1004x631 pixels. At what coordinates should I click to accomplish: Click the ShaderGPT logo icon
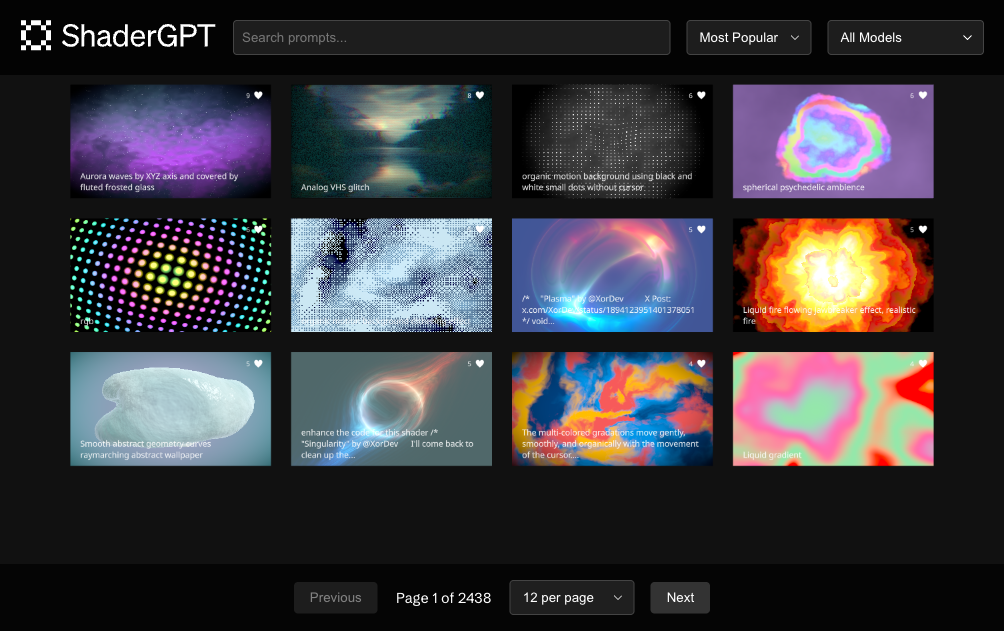click(x=37, y=34)
